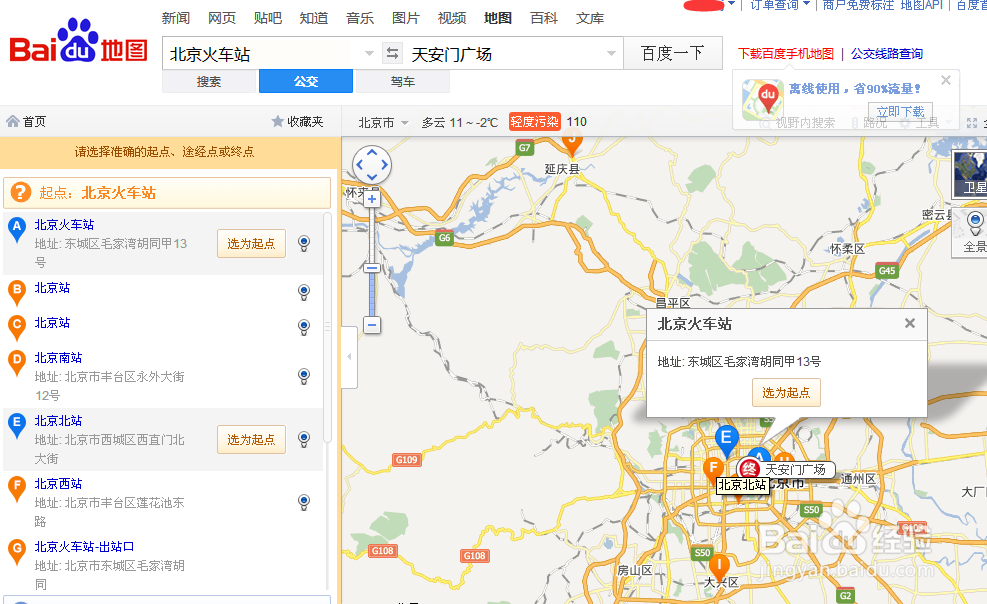Image resolution: width=987 pixels, height=604 pixels.
Task: Swap start and destination fields
Action: point(392,53)
